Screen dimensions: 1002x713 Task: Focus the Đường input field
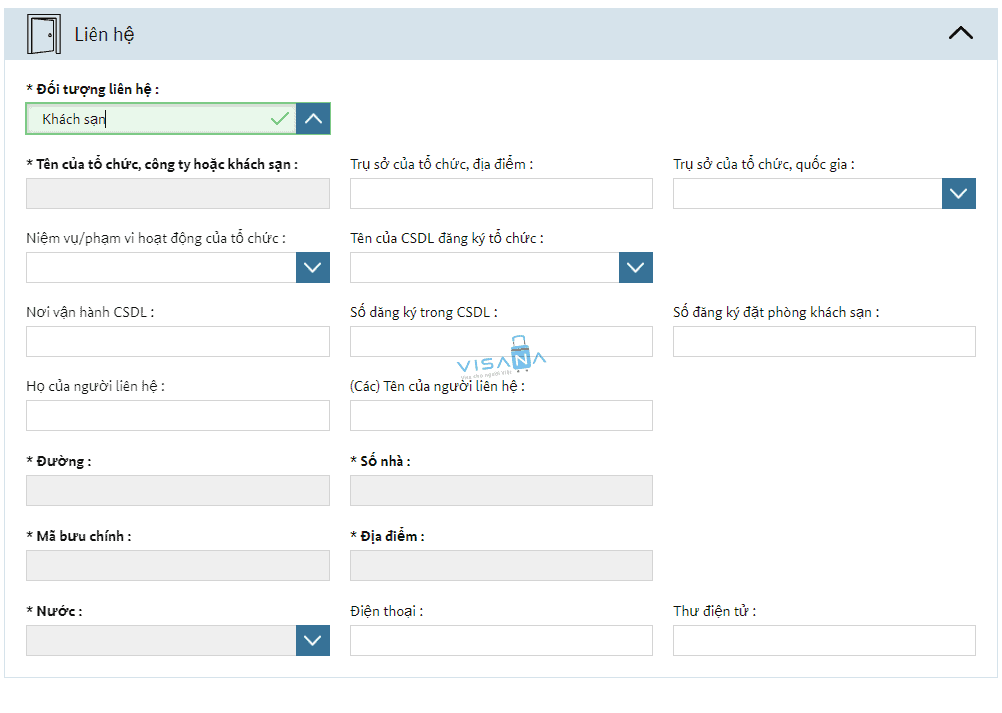(x=178, y=491)
